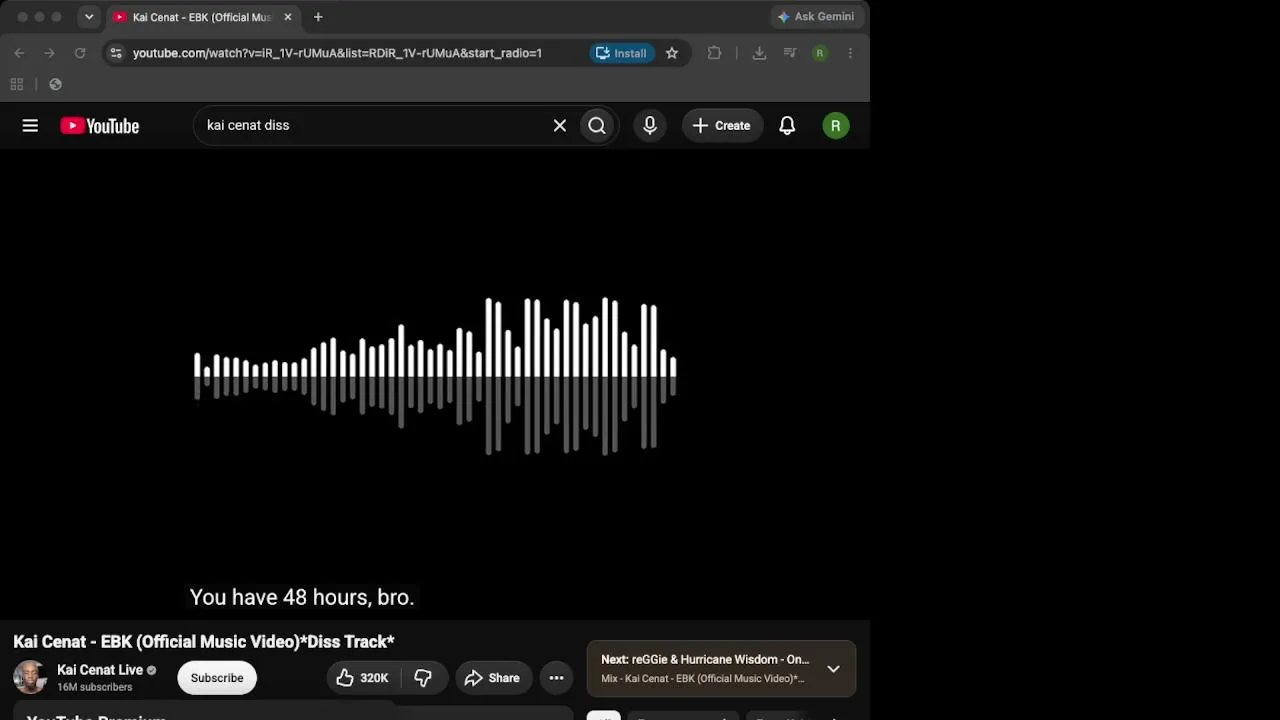
Task: Open the YouTube account avatar menu
Action: [836, 126]
